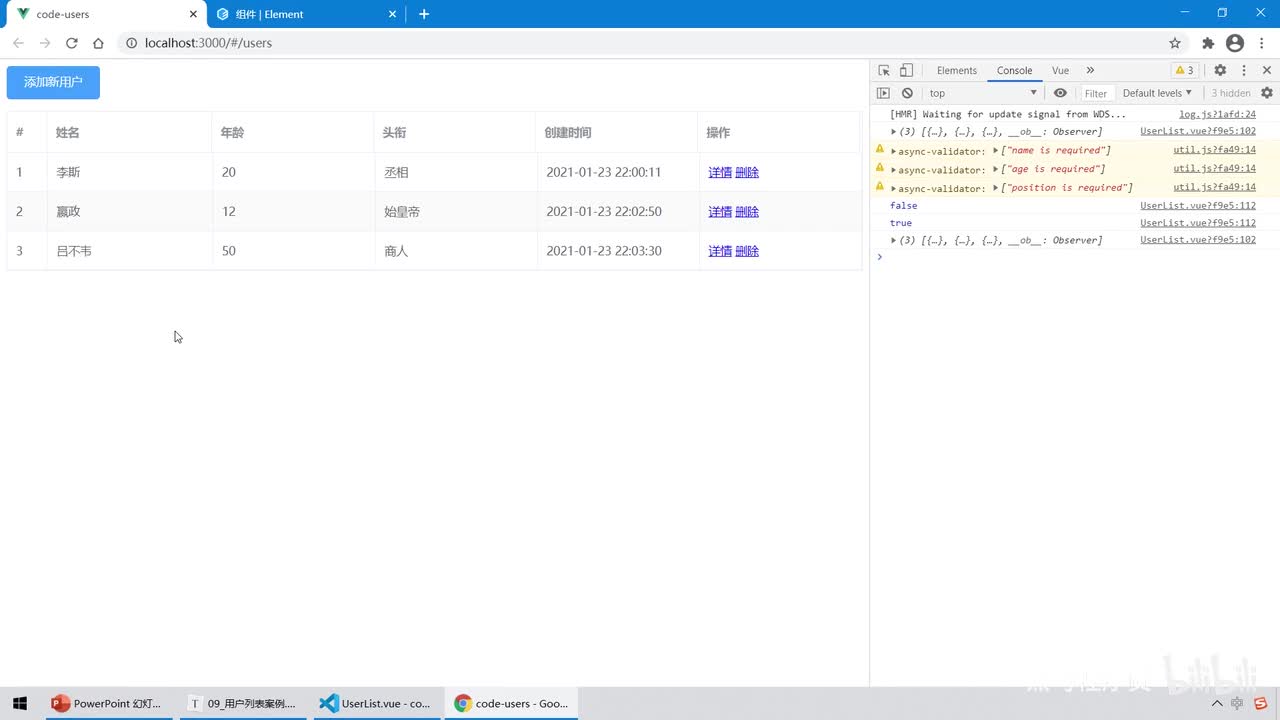Show more DevTools tabs chevron

[1090, 70]
